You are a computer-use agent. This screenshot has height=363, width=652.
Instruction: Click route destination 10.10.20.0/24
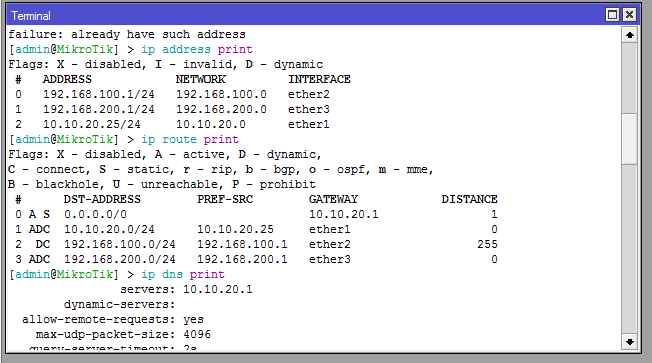(109, 229)
